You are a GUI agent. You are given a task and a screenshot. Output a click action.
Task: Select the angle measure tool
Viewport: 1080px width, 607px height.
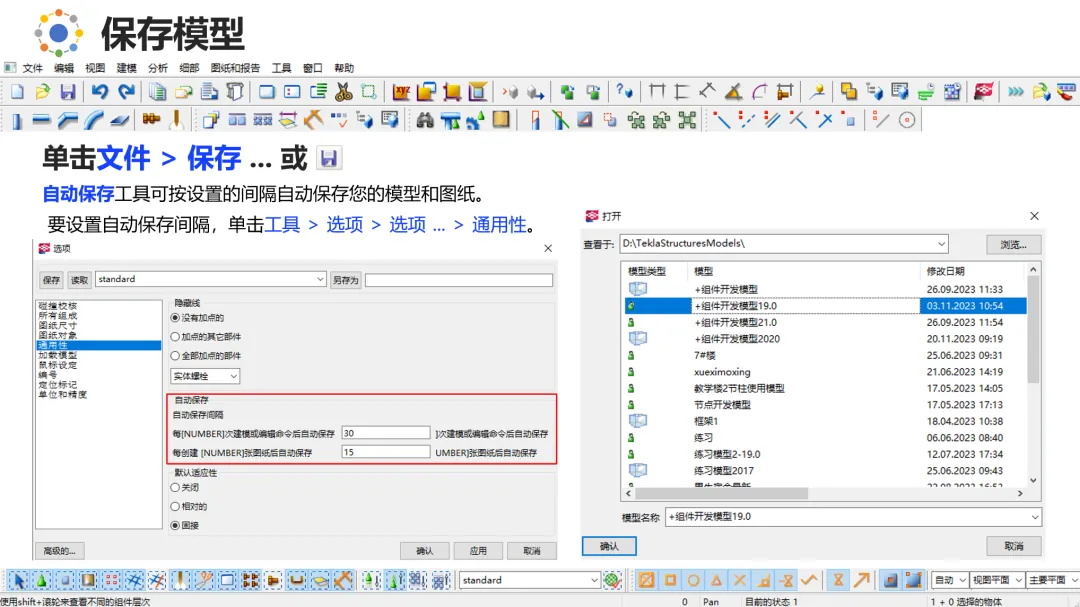(734, 92)
